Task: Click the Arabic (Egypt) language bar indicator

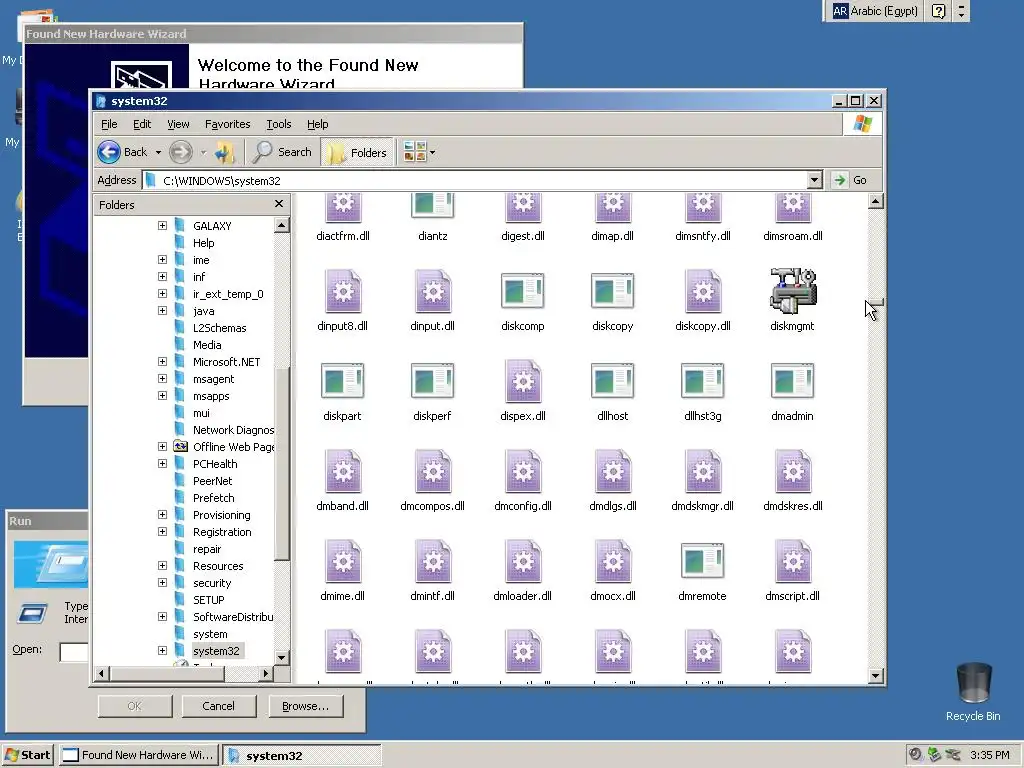Action: click(x=875, y=11)
